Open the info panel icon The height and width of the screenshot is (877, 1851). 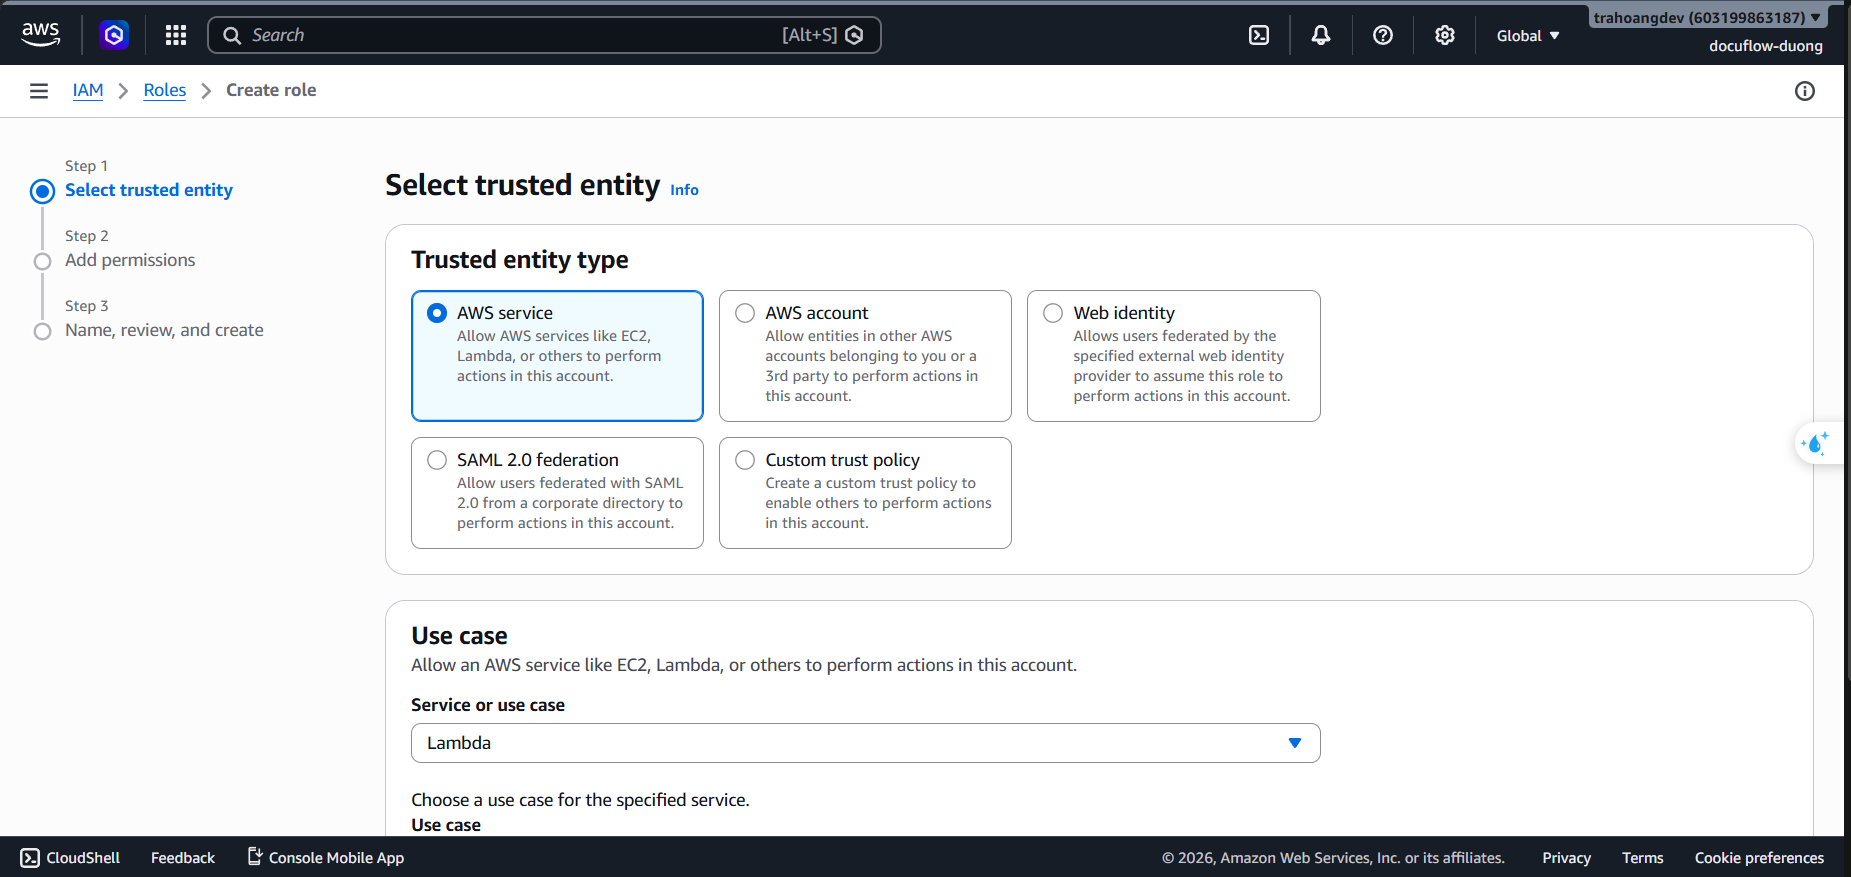1805,91
